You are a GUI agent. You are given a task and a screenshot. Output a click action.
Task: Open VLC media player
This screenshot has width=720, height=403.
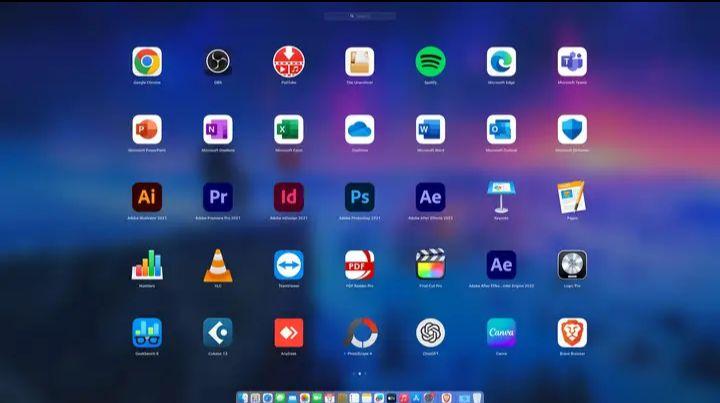(x=218, y=265)
